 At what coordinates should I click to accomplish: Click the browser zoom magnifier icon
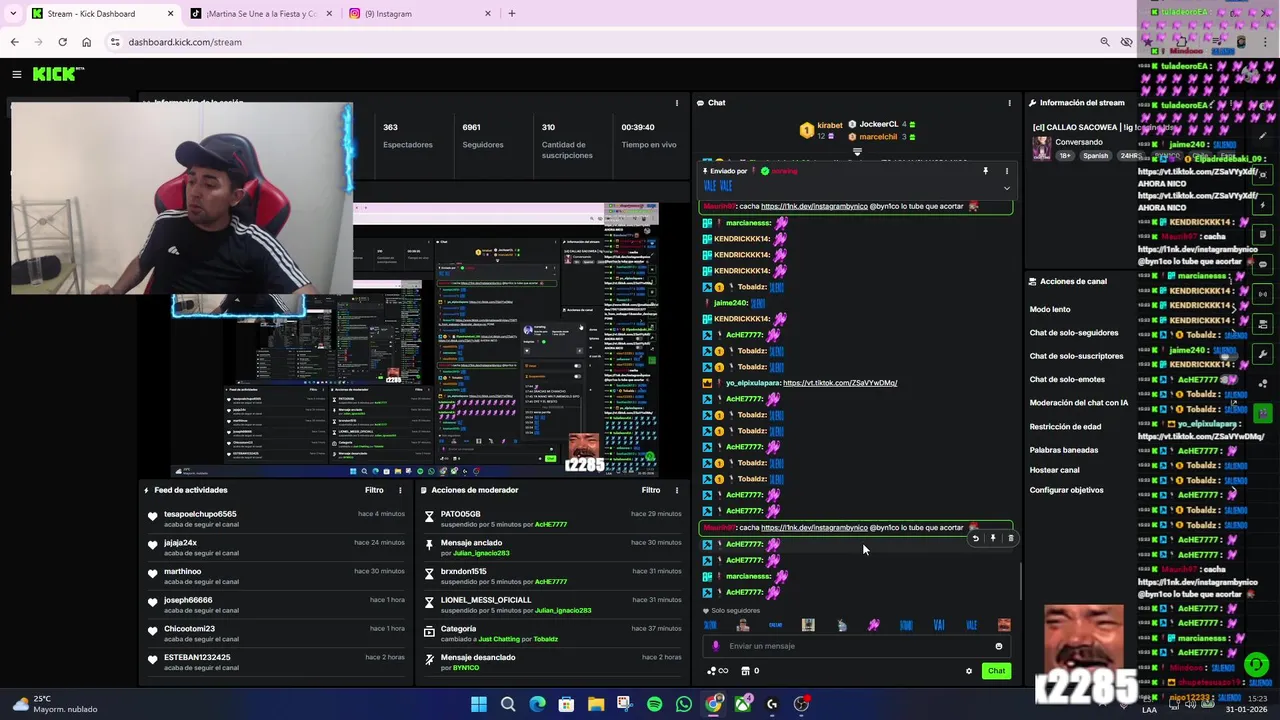click(x=1105, y=42)
